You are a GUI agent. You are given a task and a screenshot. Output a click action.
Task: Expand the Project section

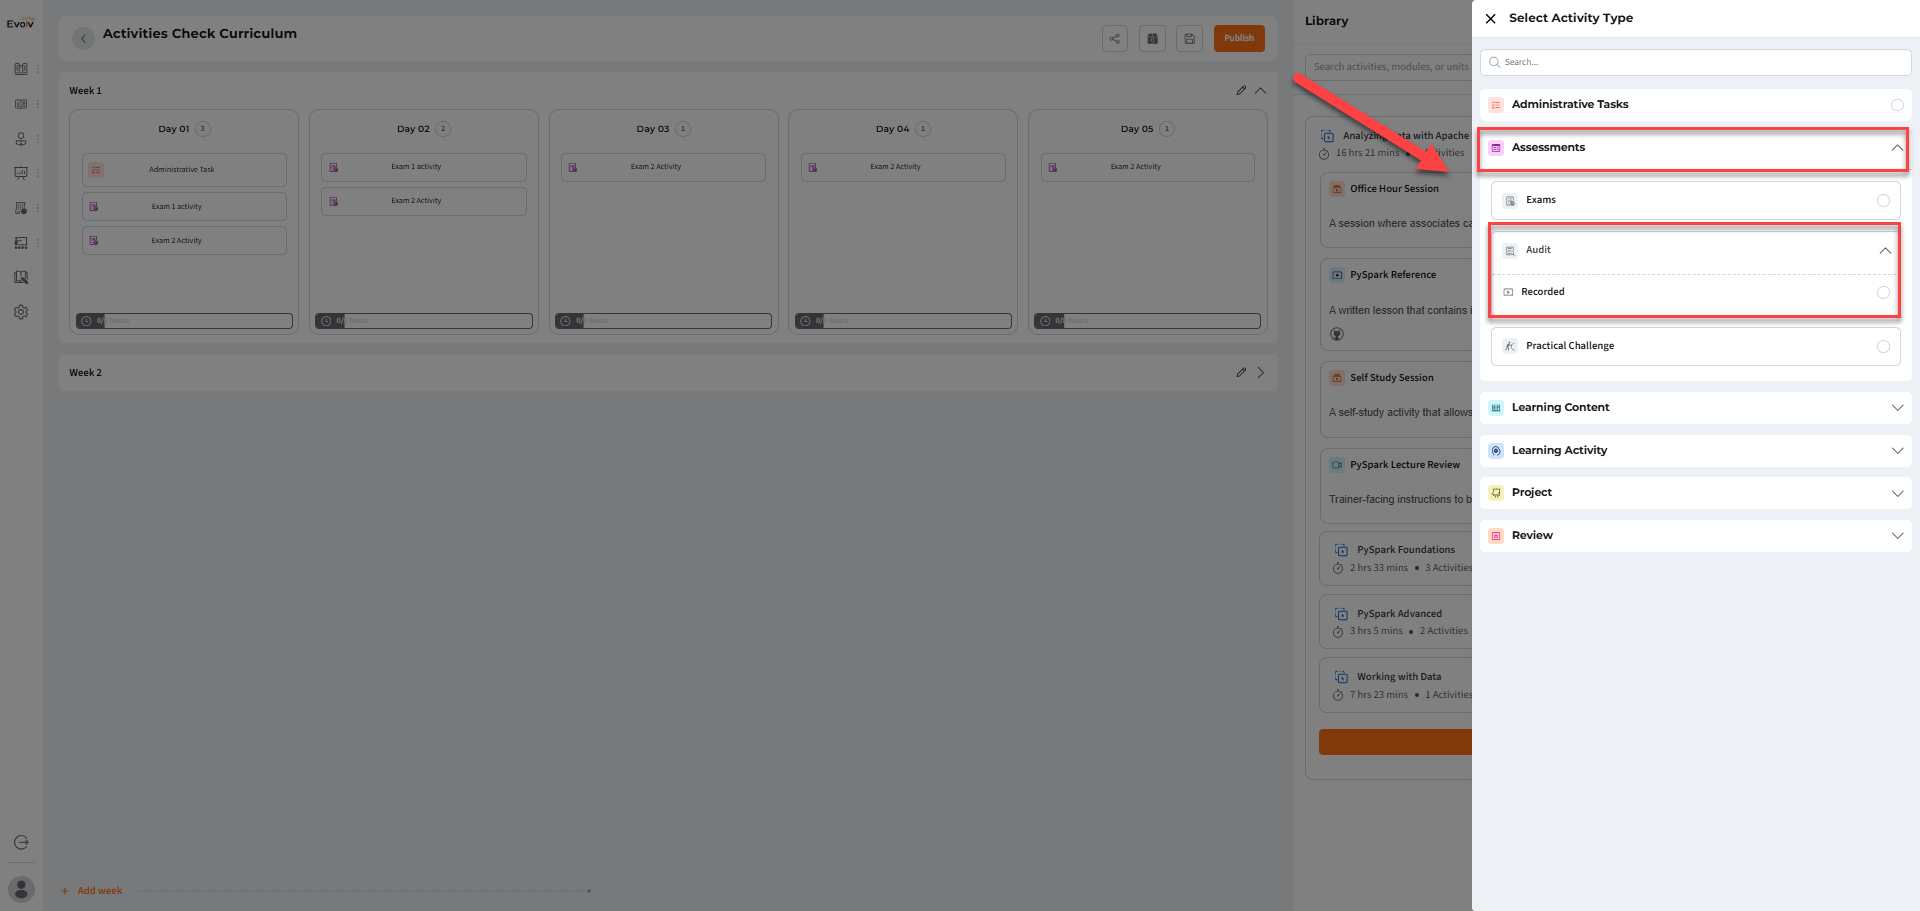[x=1897, y=493]
